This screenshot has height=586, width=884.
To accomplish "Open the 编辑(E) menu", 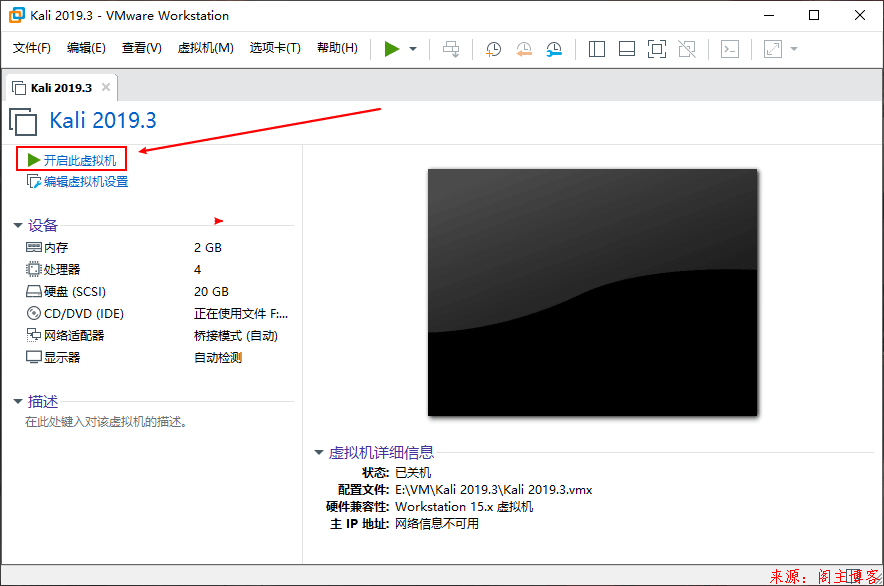I will pos(86,48).
